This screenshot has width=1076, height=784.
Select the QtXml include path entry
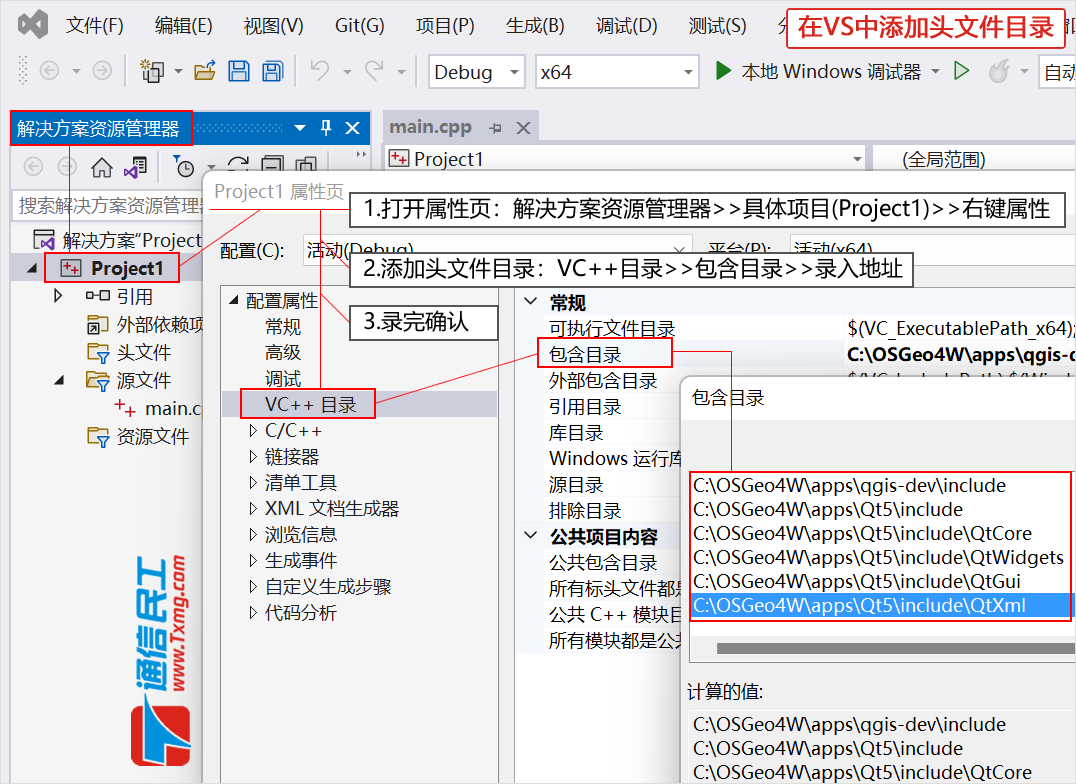click(880, 606)
